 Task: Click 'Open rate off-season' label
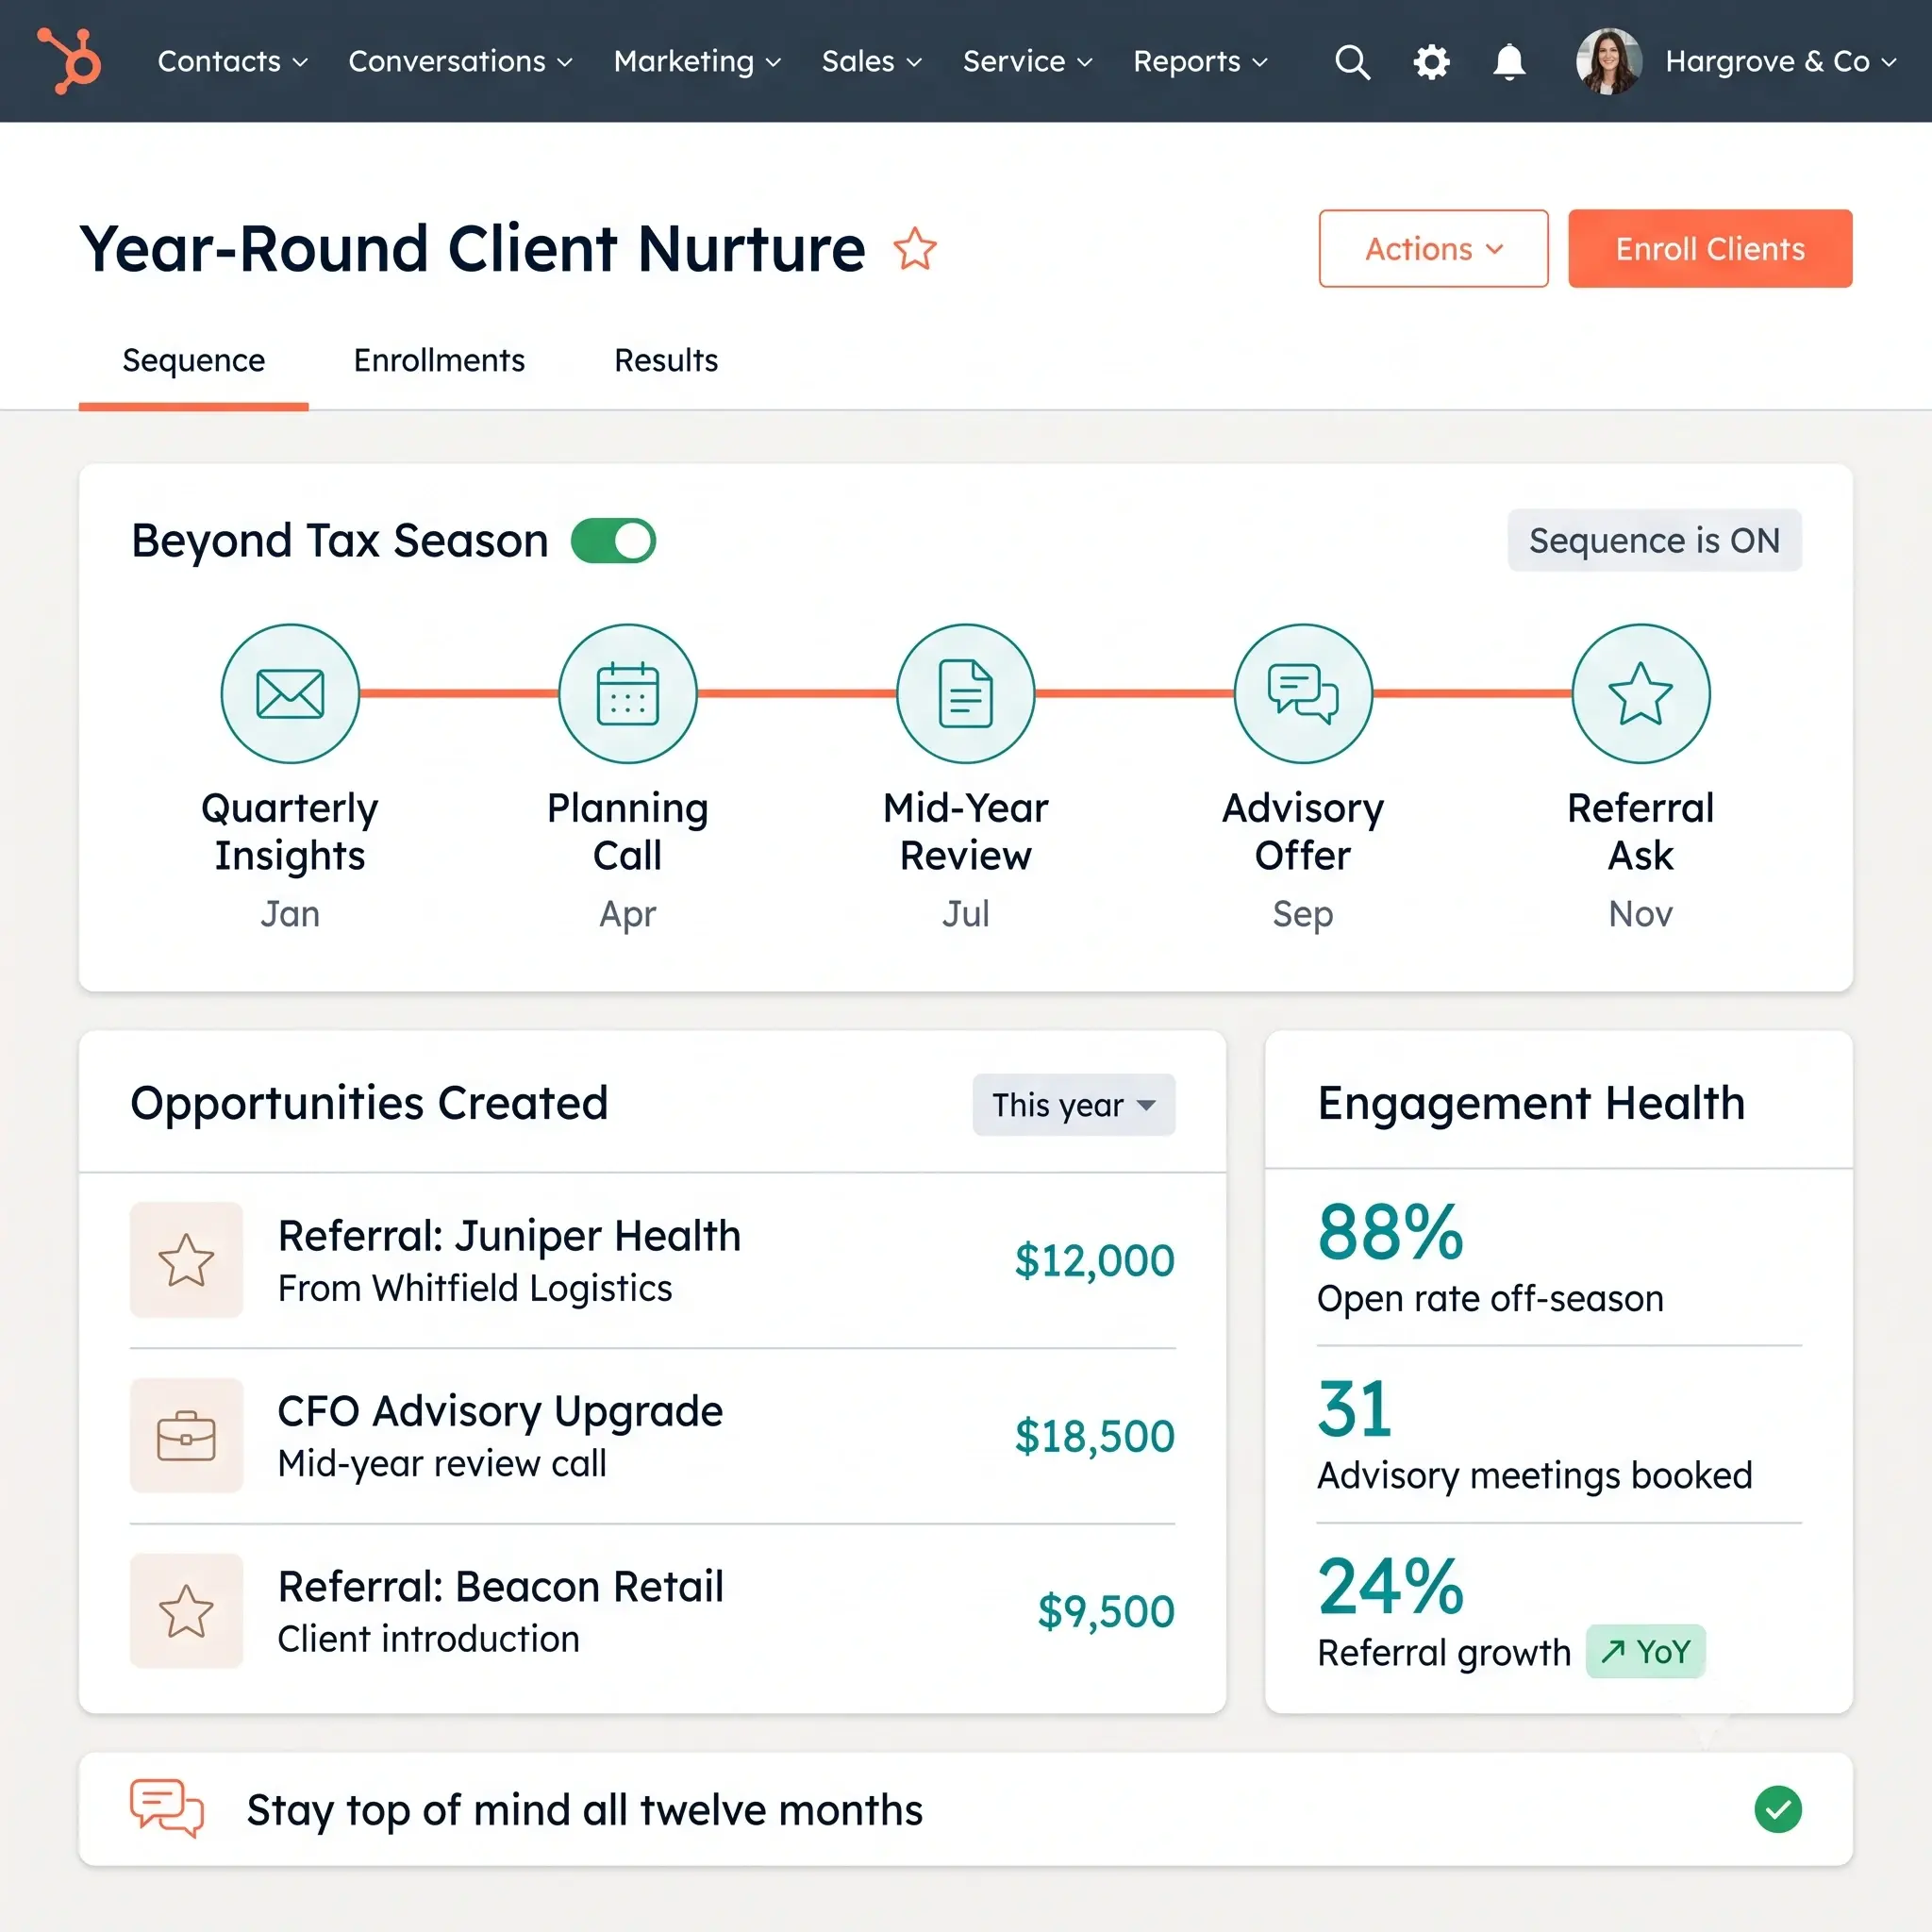pos(1490,1299)
